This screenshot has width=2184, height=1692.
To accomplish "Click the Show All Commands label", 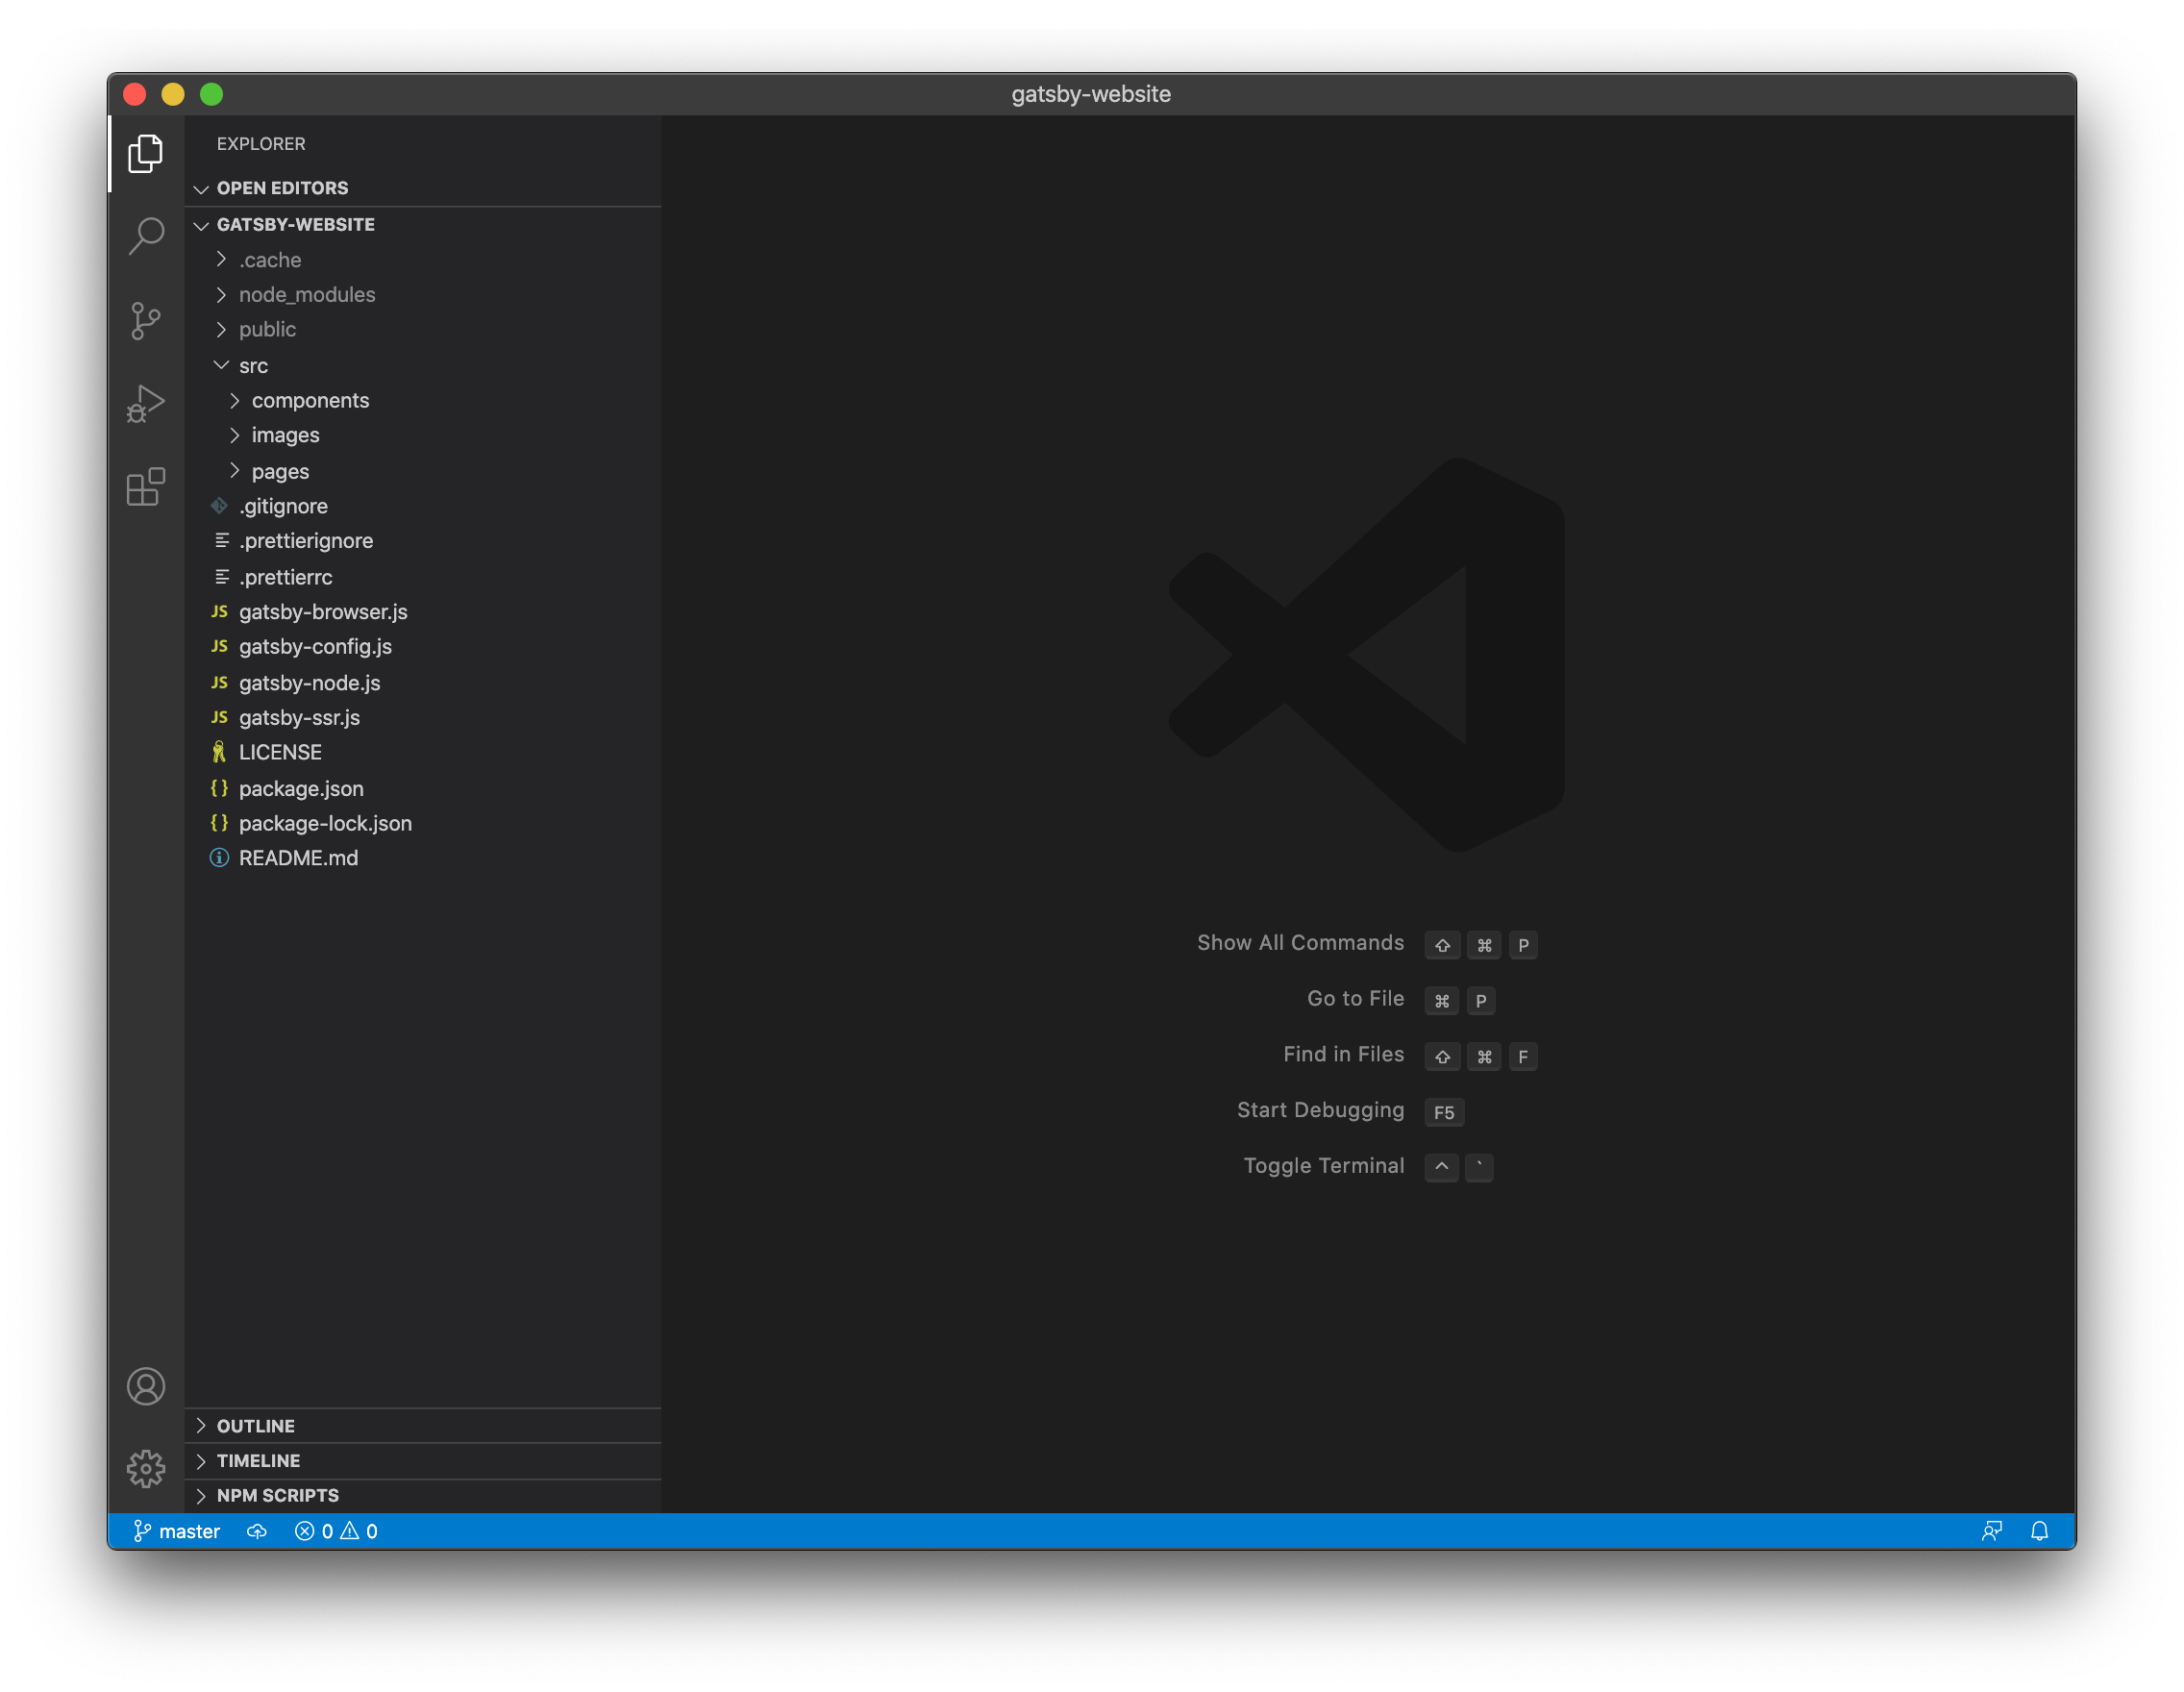I will [1301, 943].
